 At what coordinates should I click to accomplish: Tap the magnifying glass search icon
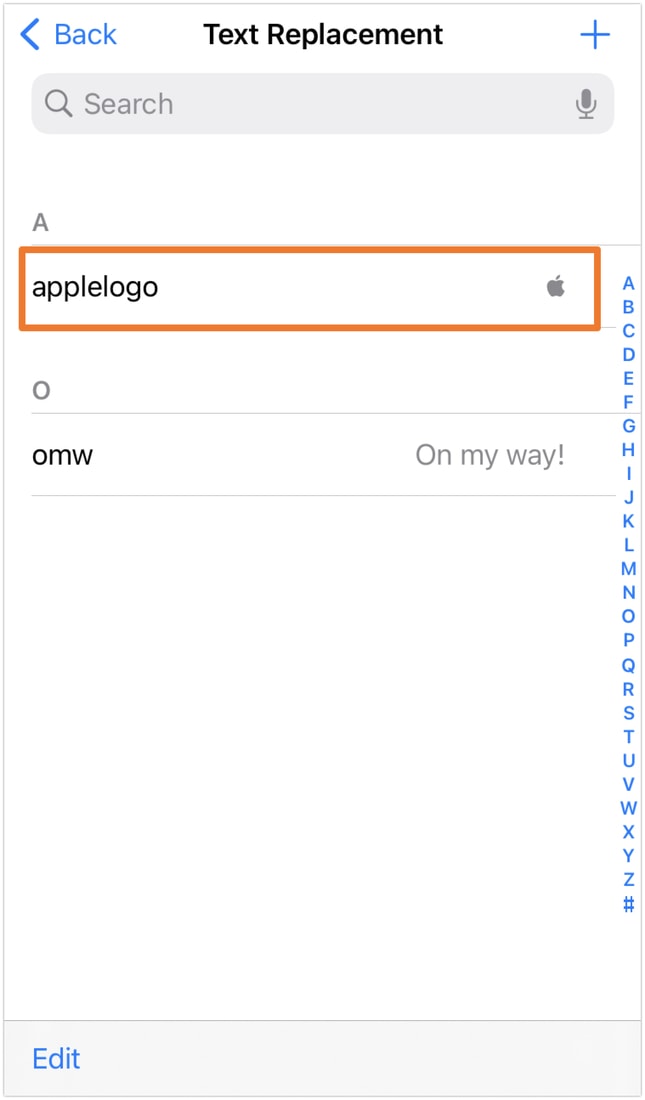[x=57, y=103]
